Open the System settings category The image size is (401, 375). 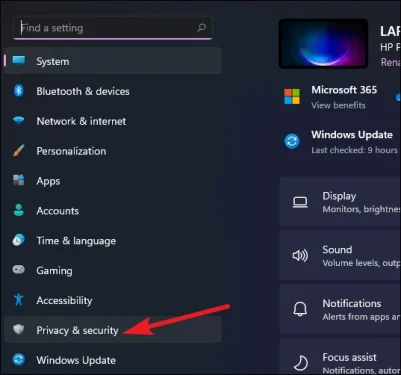click(x=113, y=61)
